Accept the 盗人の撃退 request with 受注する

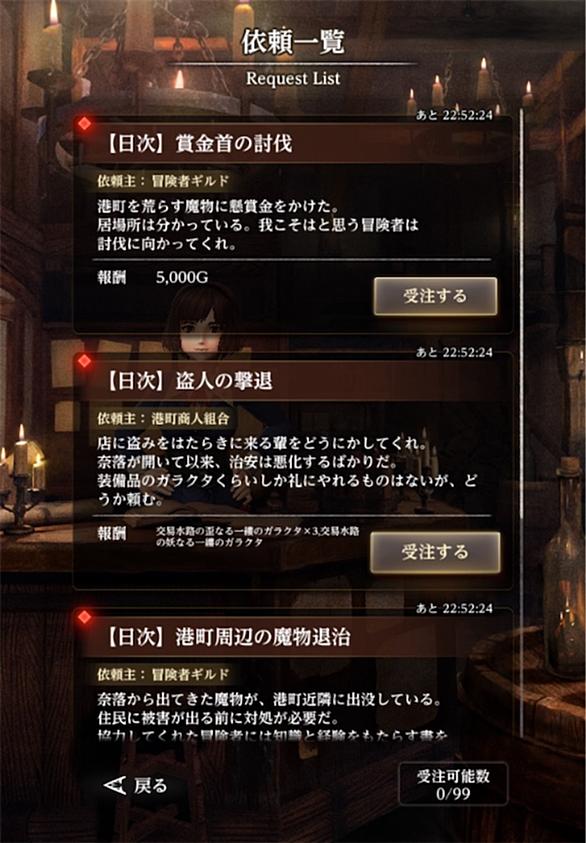tap(435, 552)
